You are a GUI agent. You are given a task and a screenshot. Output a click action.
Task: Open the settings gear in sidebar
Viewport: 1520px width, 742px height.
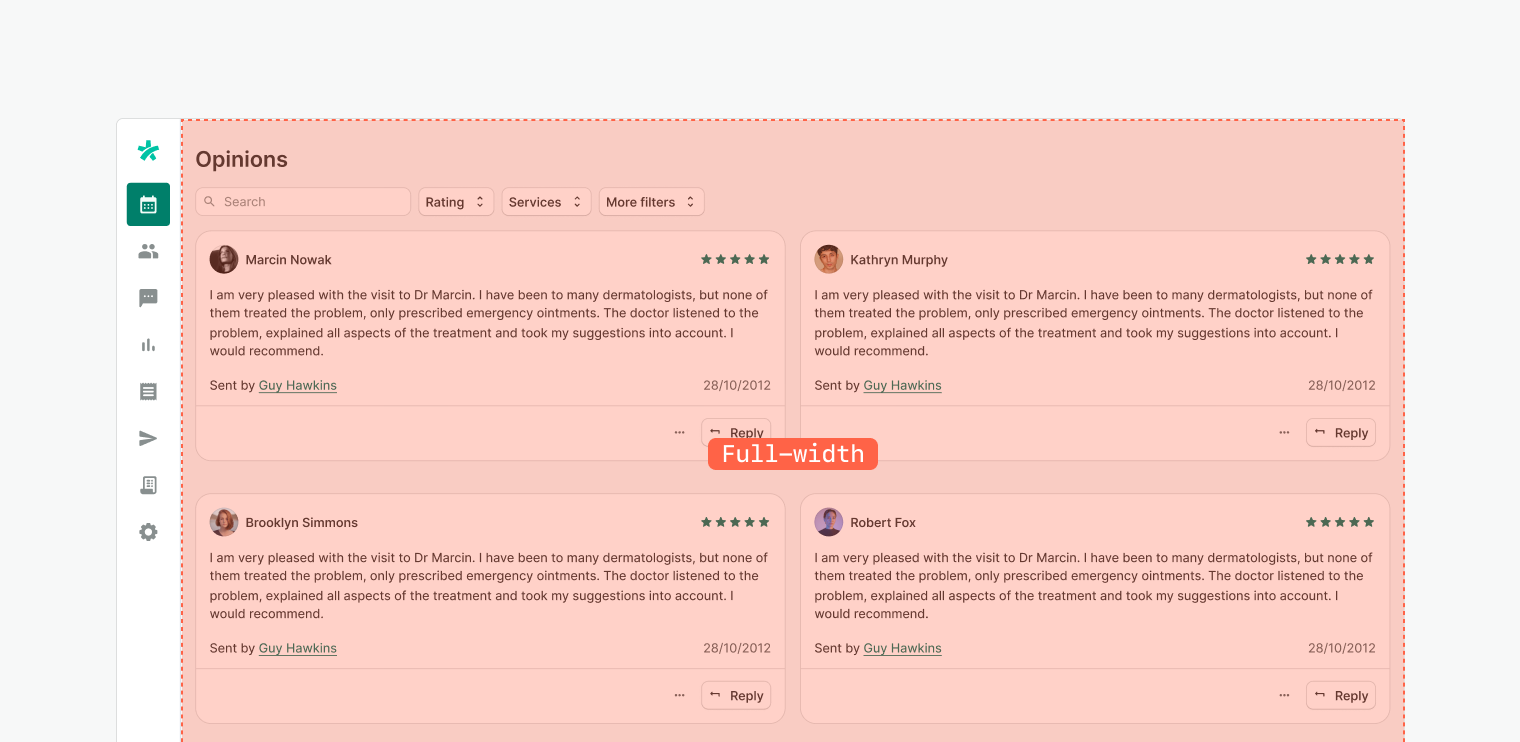click(148, 532)
